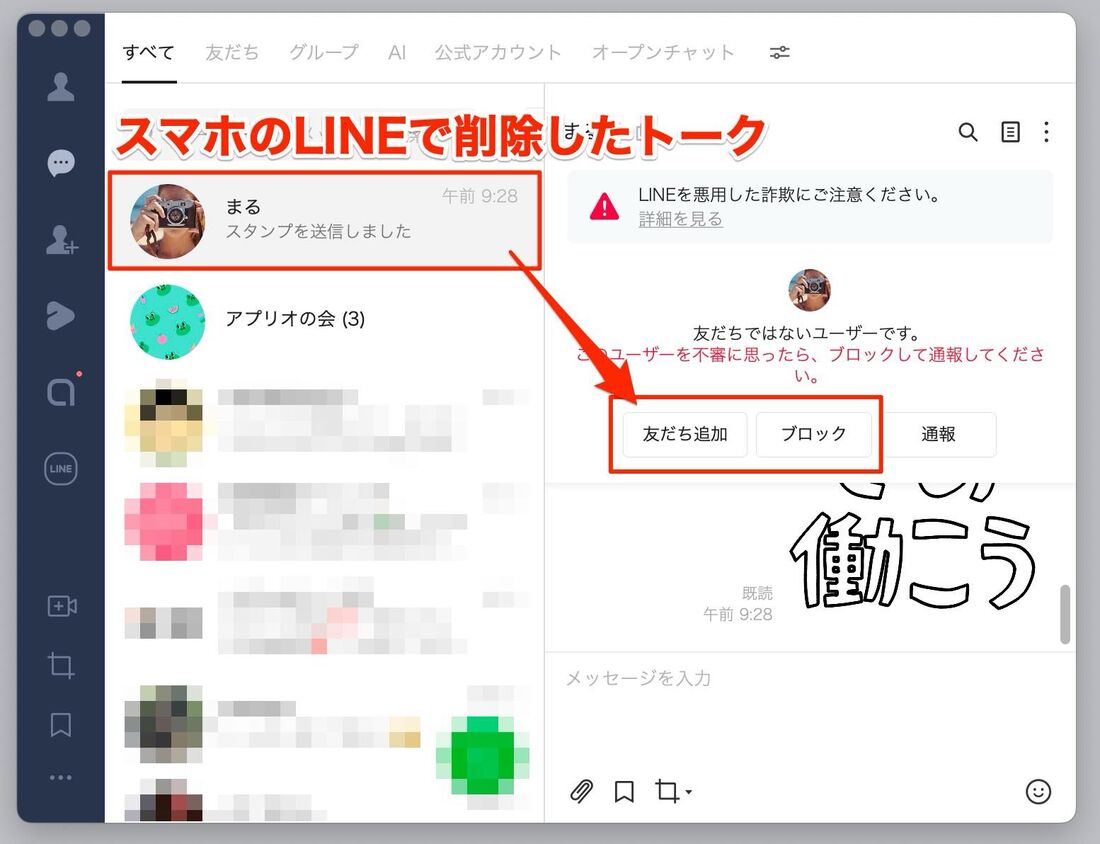Image resolution: width=1100 pixels, height=844 pixels.
Task: Select the Chats icon in sidebar
Action: tap(60, 162)
